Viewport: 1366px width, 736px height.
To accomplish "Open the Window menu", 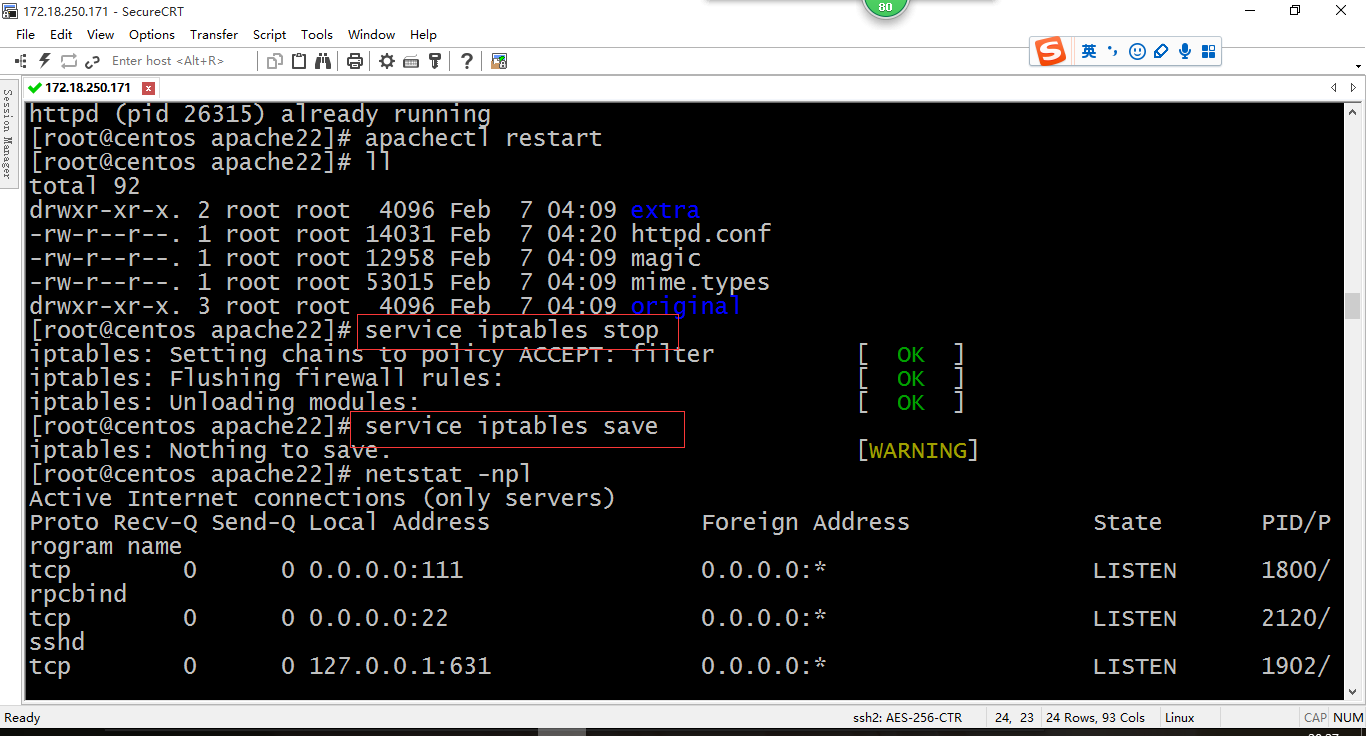I will click(x=371, y=34).
